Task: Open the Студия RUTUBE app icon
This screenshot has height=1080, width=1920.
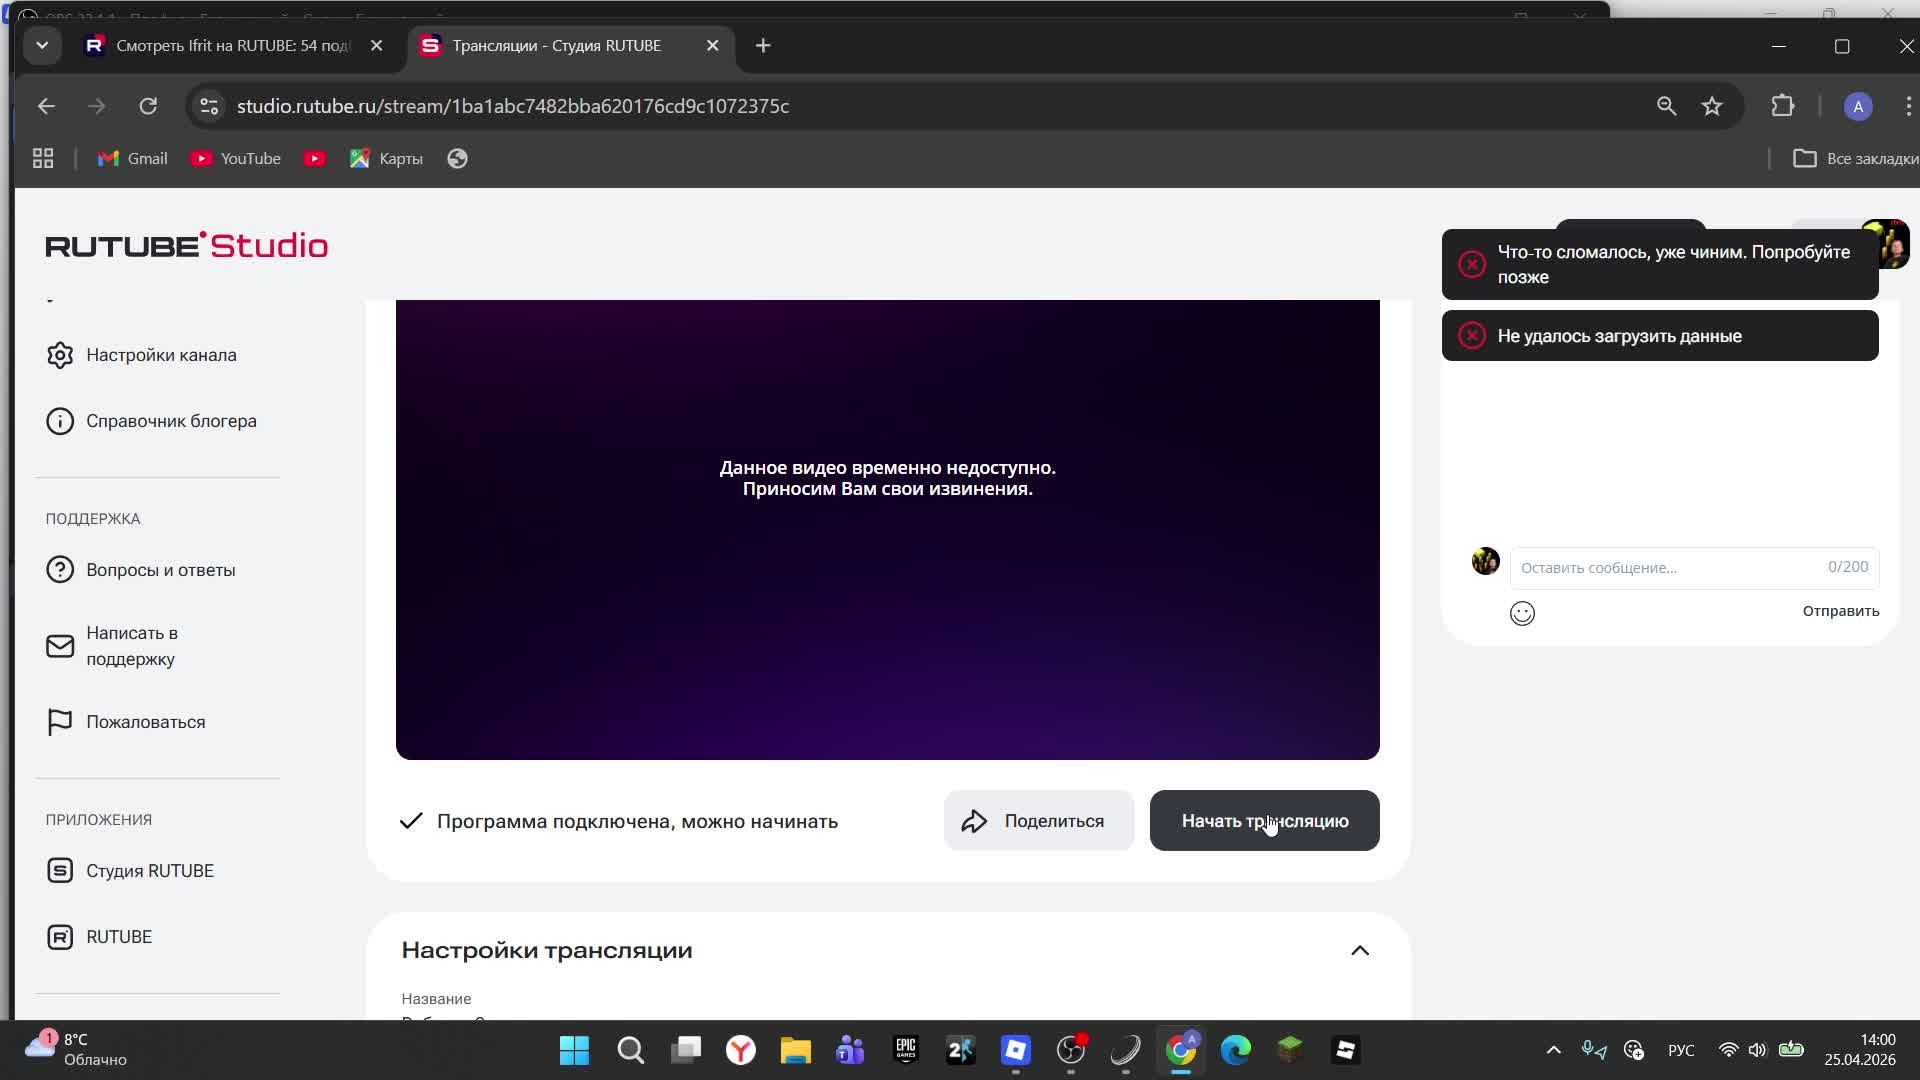Action: [60, 870]
